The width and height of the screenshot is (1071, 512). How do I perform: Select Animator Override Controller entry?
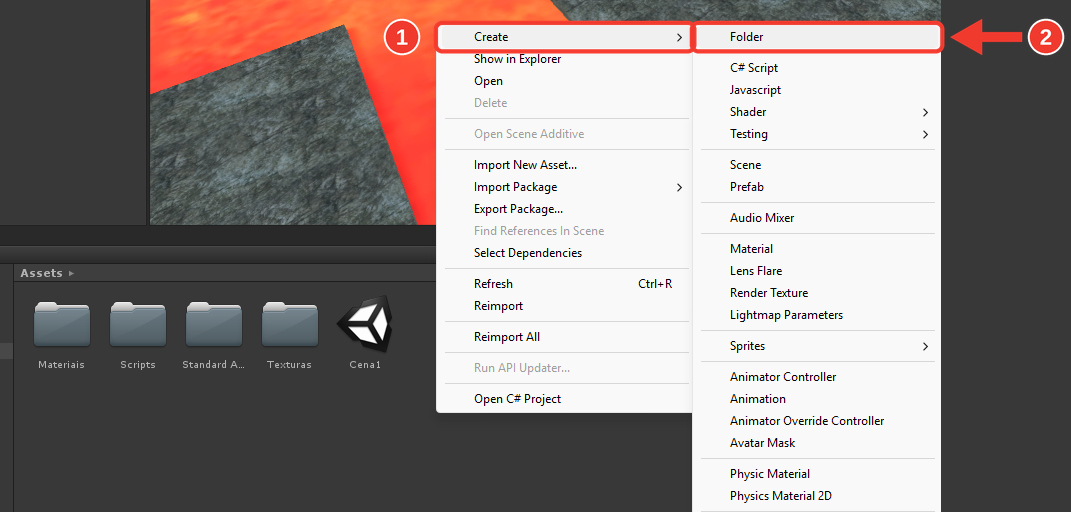coord(817,421)
